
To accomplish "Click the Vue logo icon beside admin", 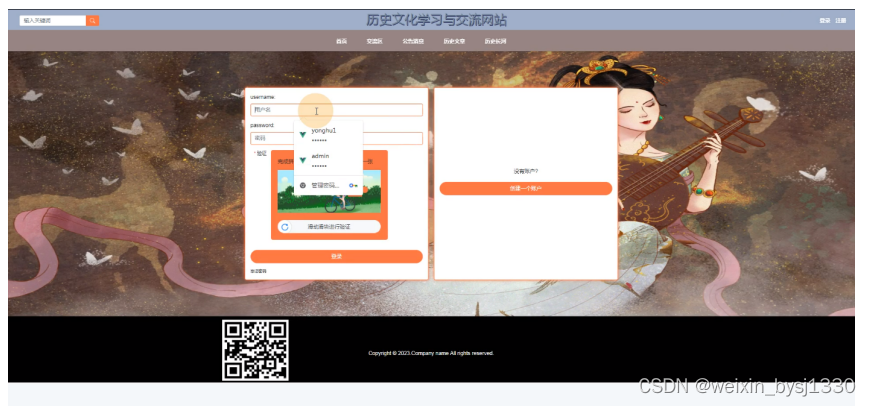I will pyautogui.click(x=303, y=160).
